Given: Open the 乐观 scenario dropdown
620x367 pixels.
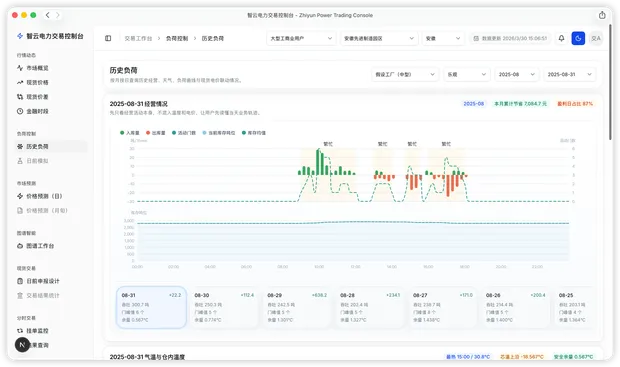Looking at the screenshot, I should (x=467, y=74).
